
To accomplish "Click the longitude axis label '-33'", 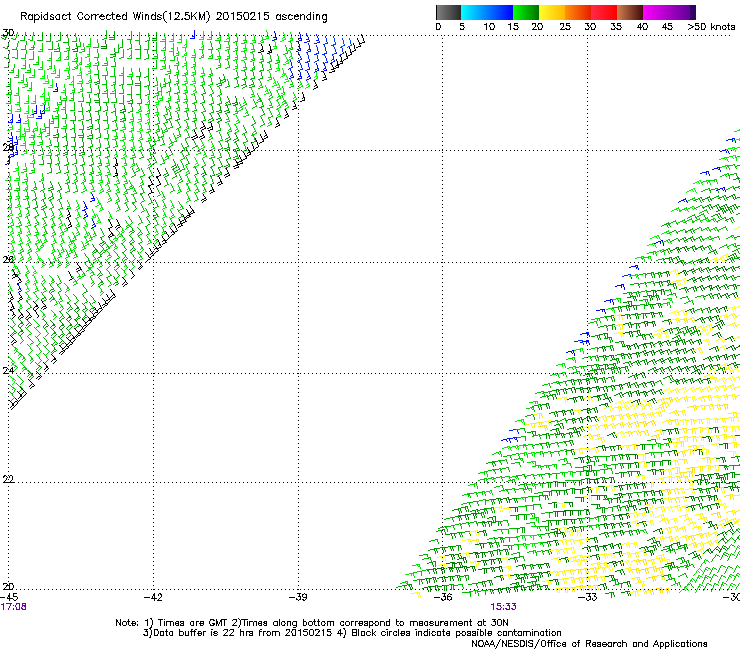I will (x=588, y=597).
